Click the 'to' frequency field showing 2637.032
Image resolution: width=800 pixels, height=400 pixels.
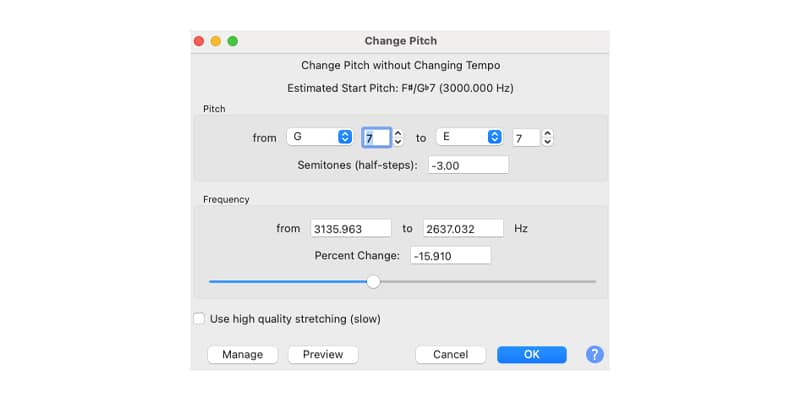point(463,229)
